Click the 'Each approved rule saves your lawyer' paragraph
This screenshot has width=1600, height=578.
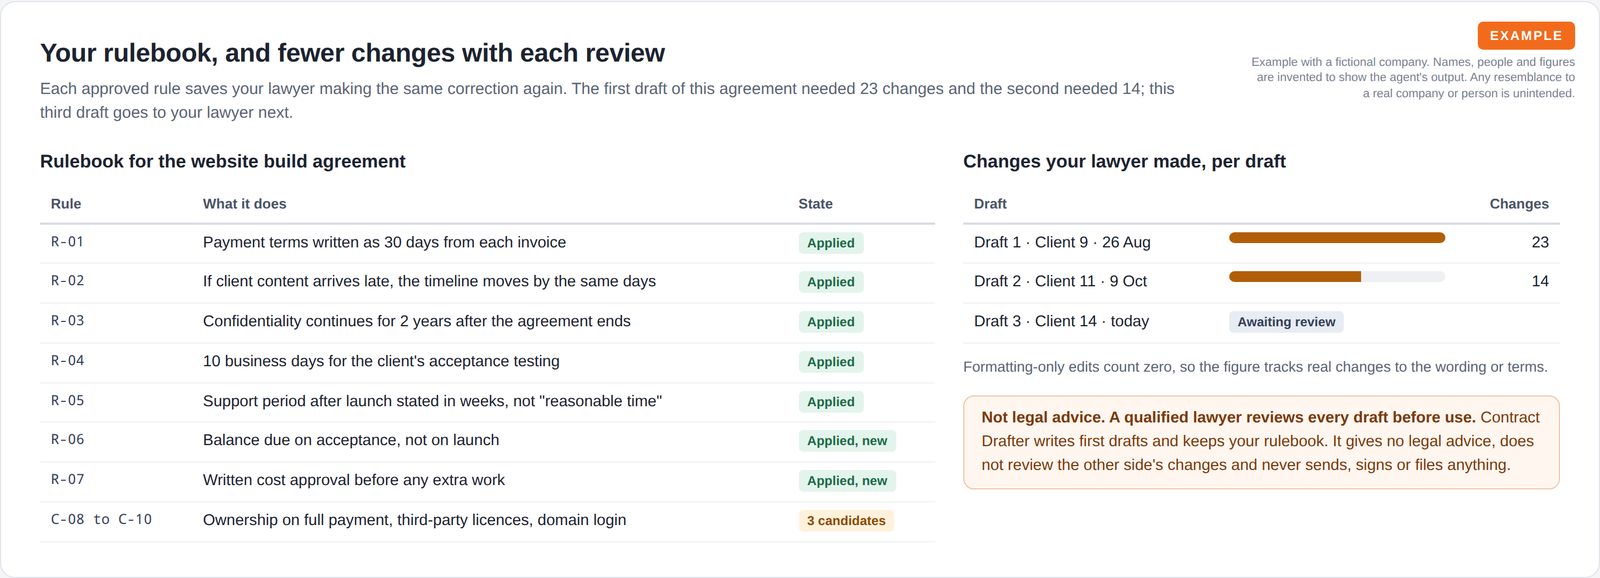[x=607, y=100]
